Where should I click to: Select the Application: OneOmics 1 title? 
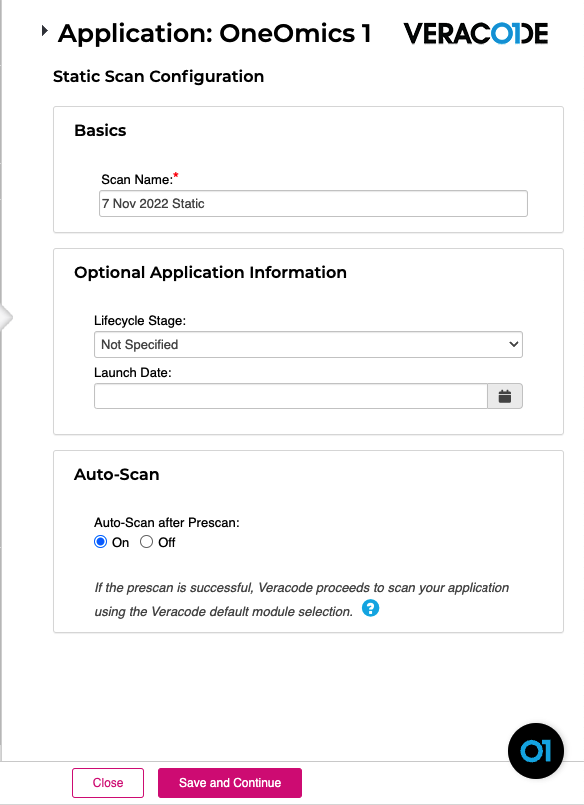215,32
